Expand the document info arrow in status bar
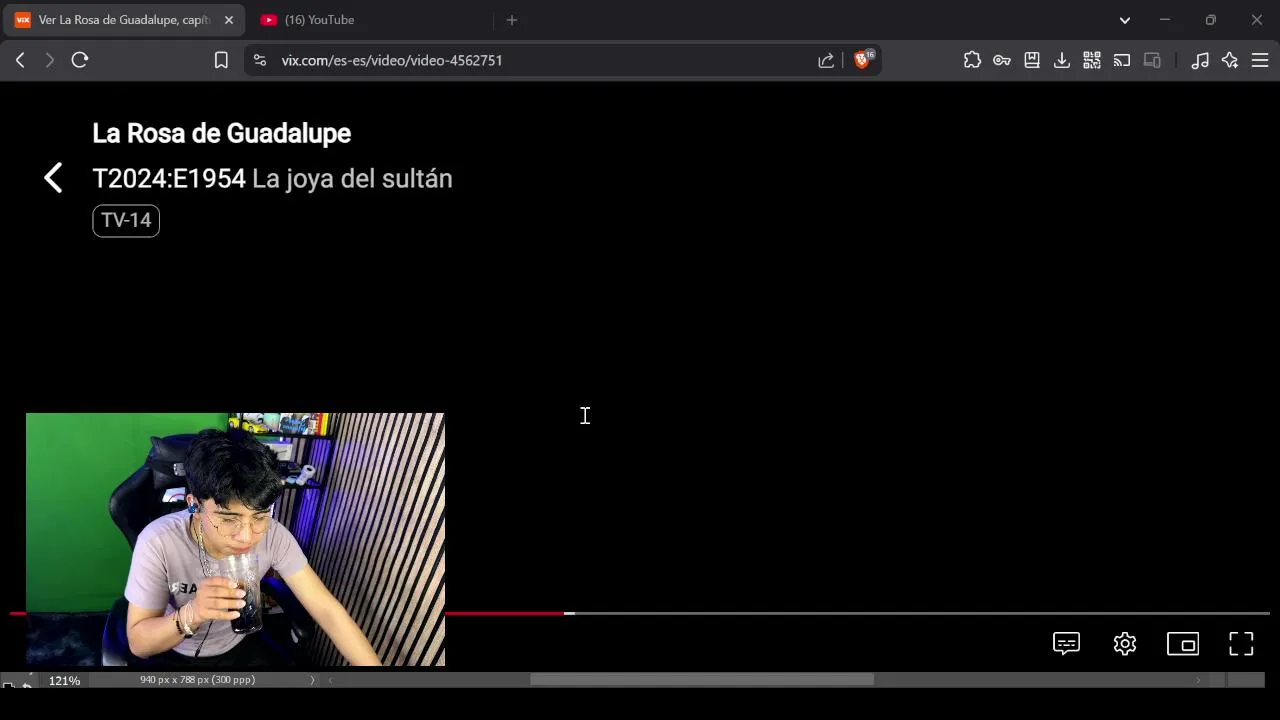The height and width of the screenshot is (720, 1280). (x=312, y=680)
